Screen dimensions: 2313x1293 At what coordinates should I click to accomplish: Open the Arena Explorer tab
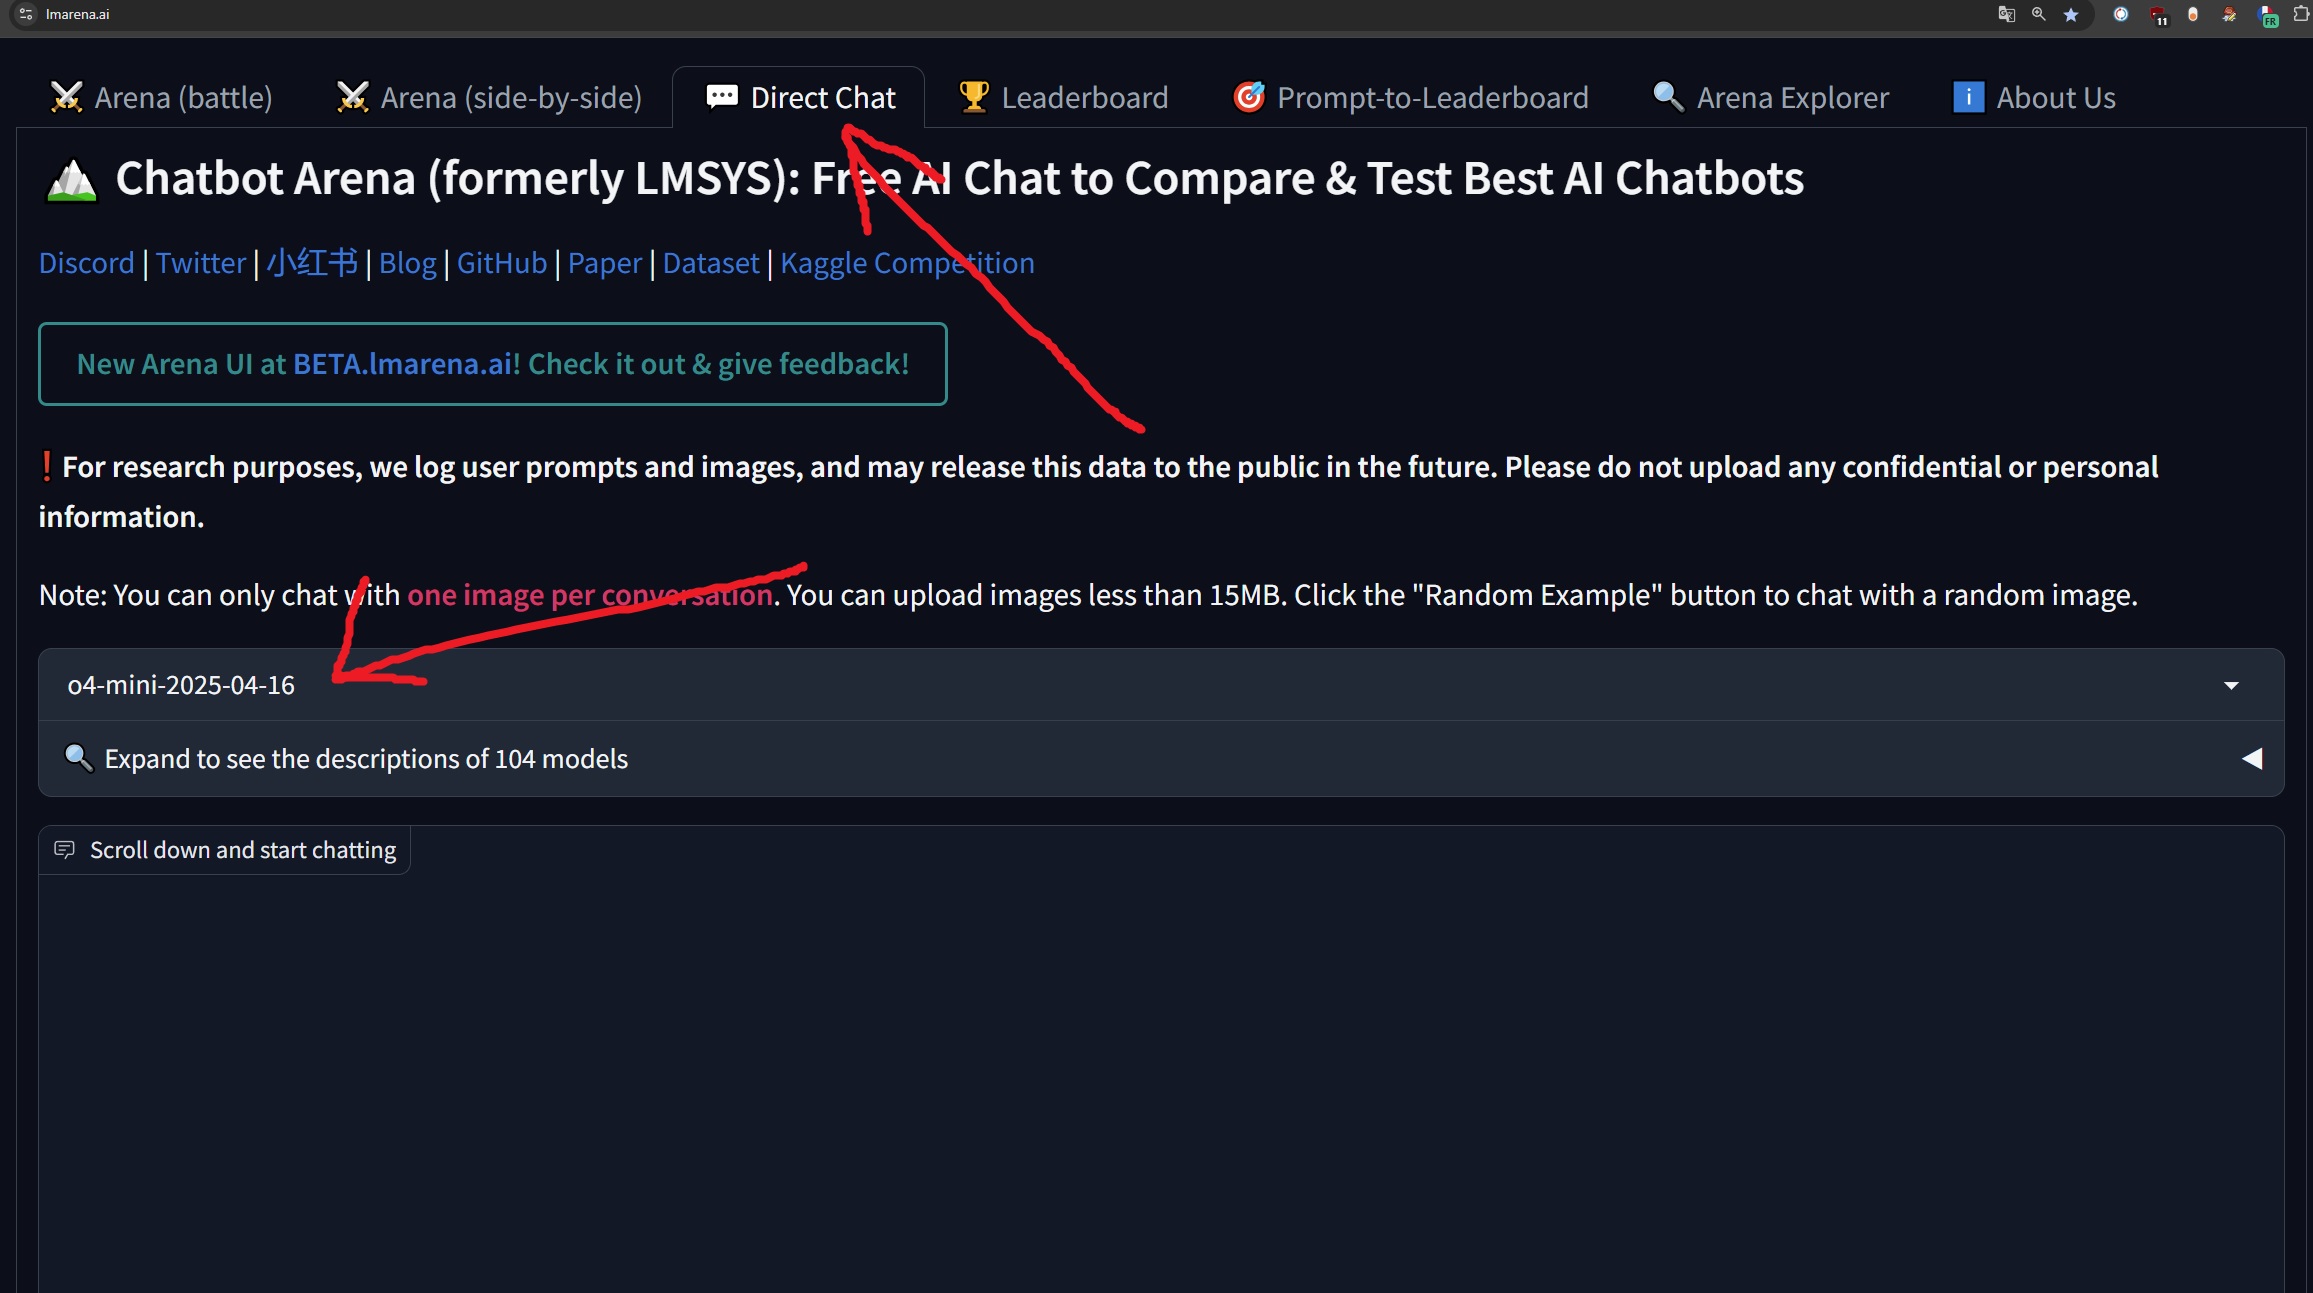click(1771, 97)
